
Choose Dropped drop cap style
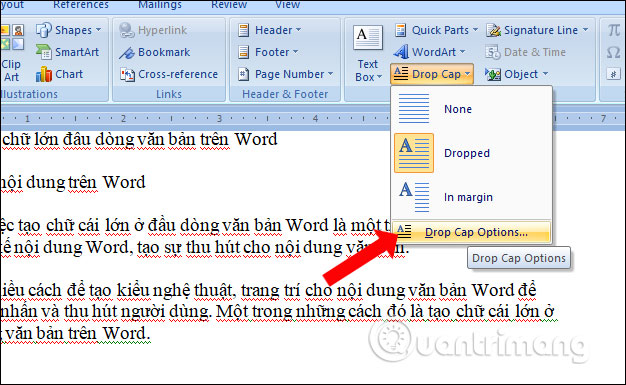point(472,153)
